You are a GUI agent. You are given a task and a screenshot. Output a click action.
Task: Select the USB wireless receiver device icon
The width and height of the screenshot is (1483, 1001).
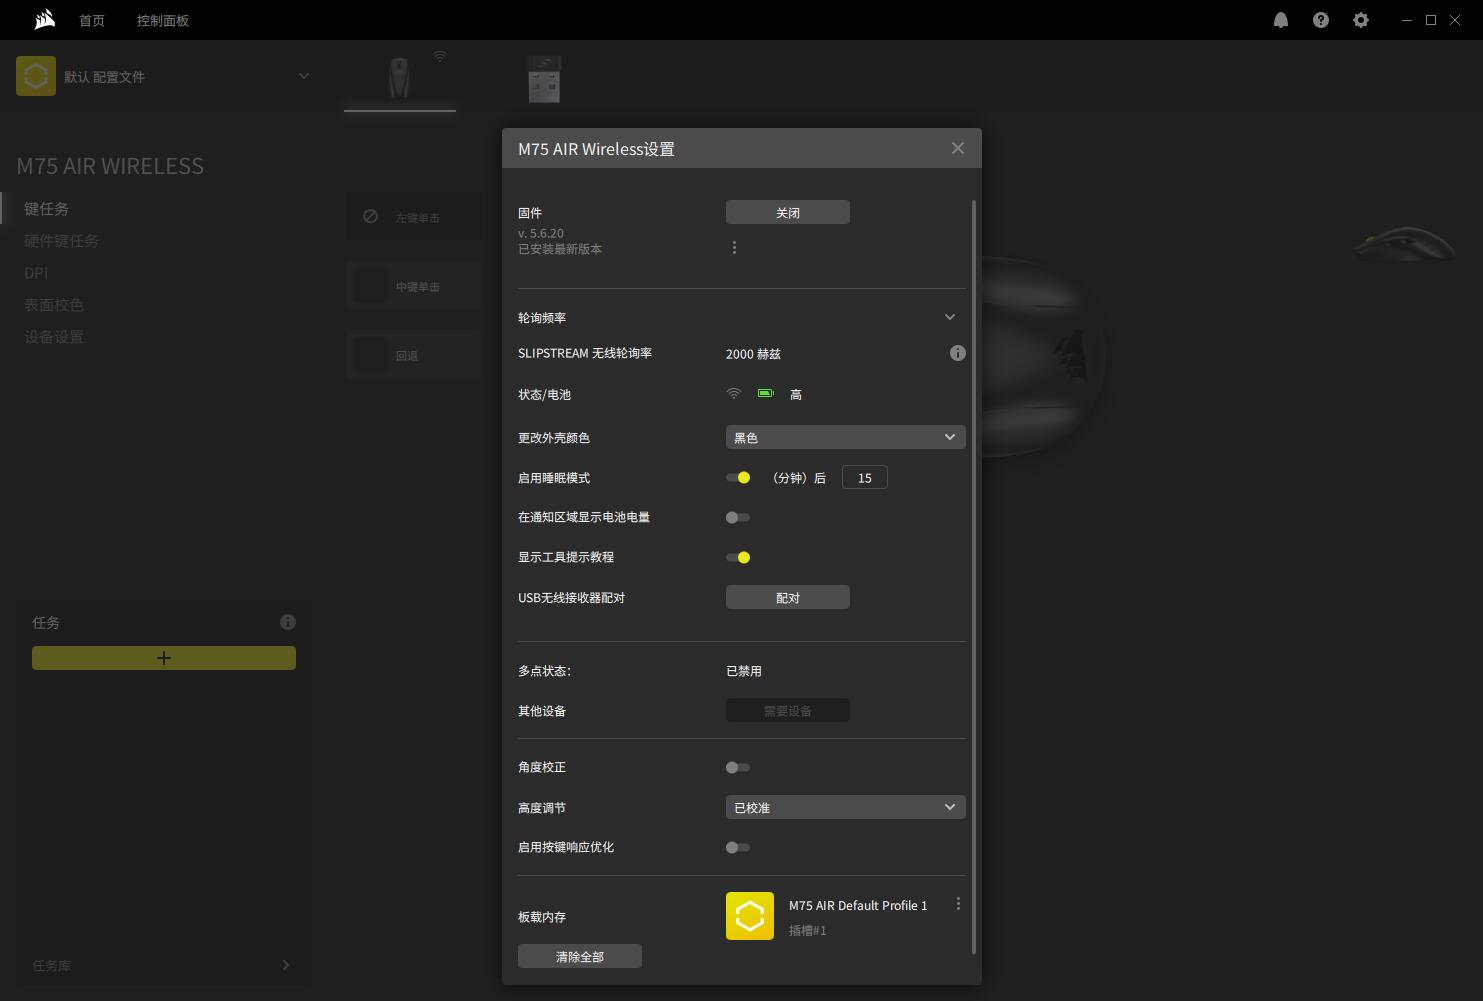544,79
